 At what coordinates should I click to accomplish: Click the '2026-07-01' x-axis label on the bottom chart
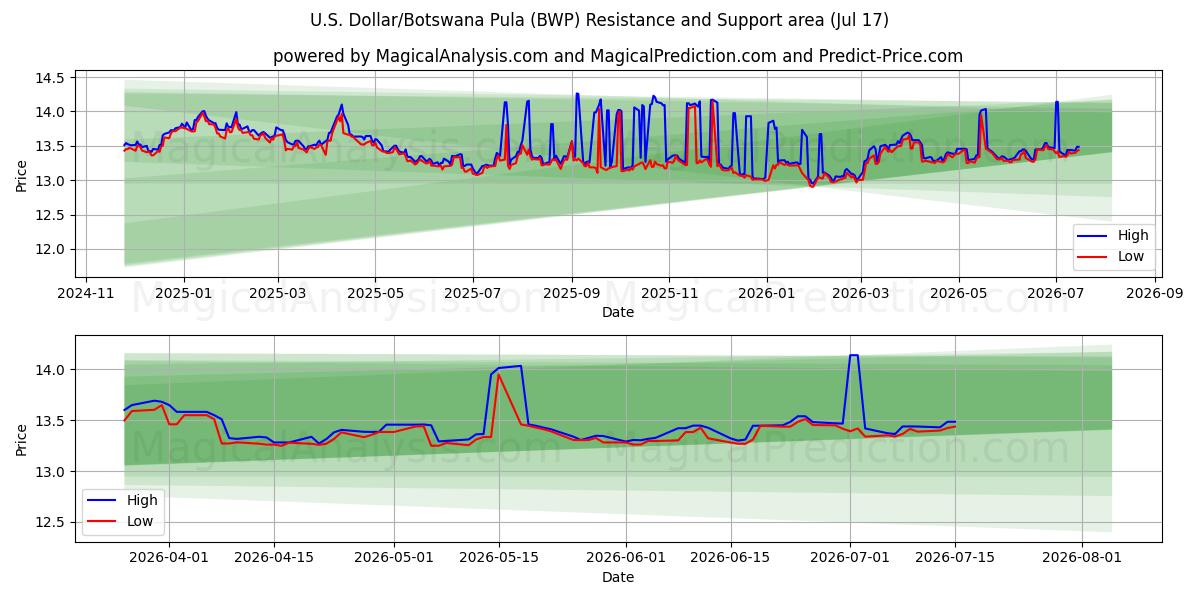pos(849,559)
